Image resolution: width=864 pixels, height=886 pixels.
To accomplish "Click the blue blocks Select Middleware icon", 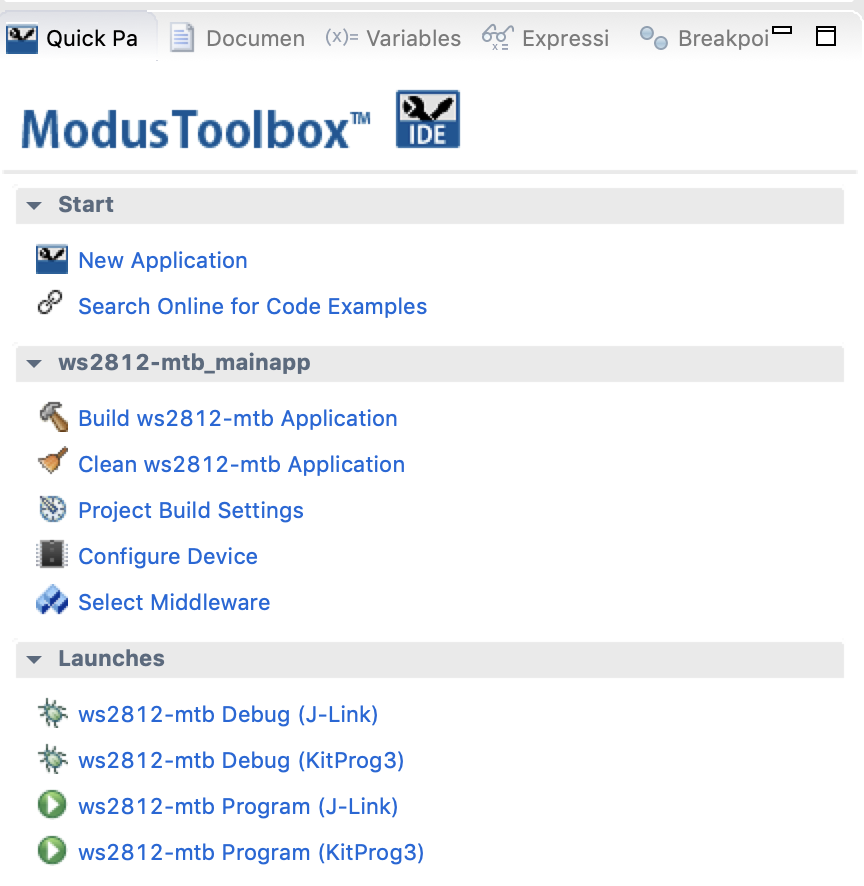I will 52,600.
